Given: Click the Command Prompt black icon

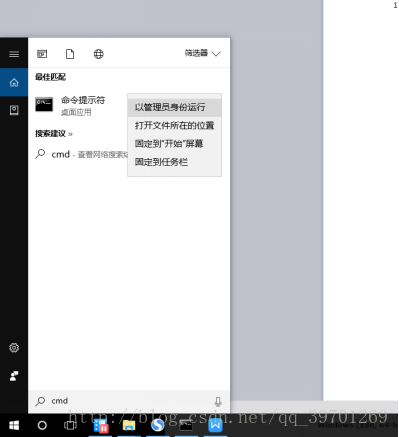Looking at the screenshot, I should pyautogui.click(x=44, y=105).
